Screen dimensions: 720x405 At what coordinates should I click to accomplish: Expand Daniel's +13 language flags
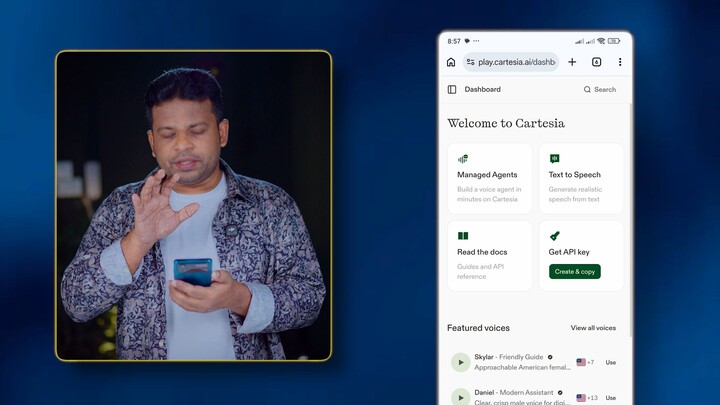coord(587,398)
